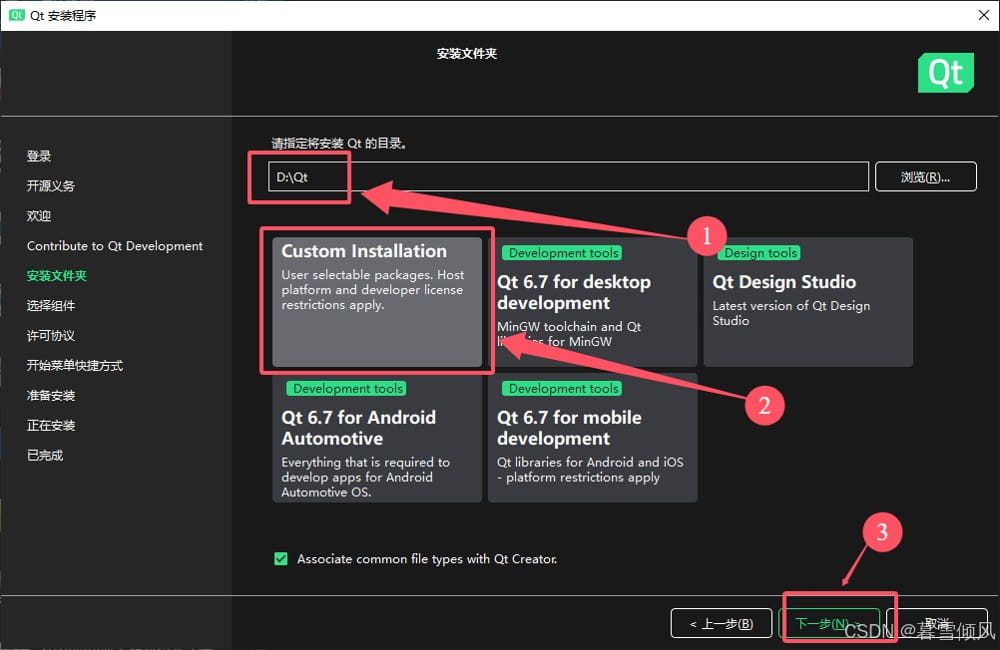Close the Qt installer window
This screenshot has height=650, width=1000.
click(x=984, y=15)
